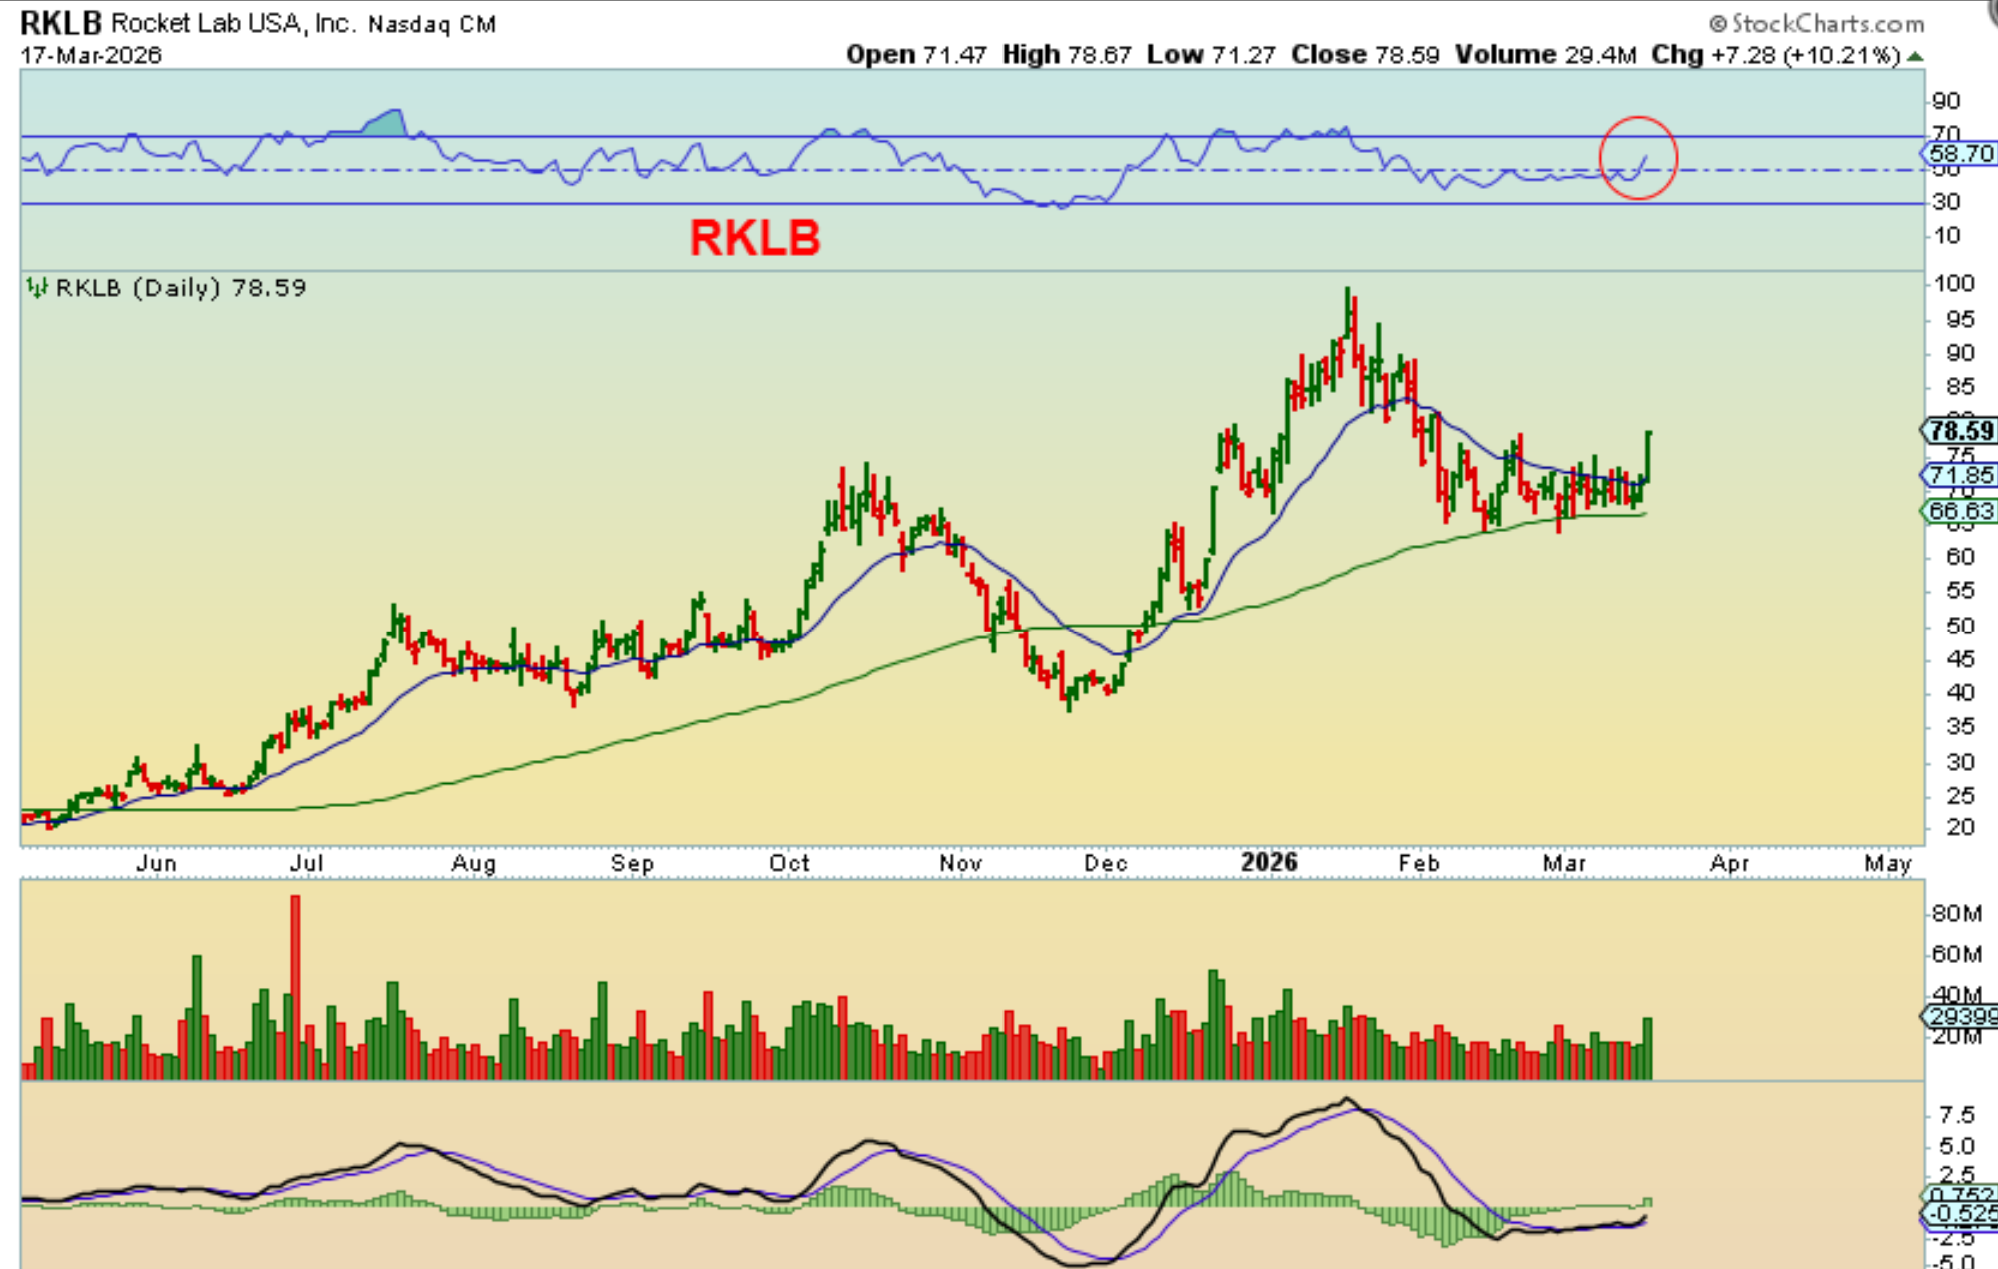Click the 58.70 RSI value tag

click(x=1959, y=153)
